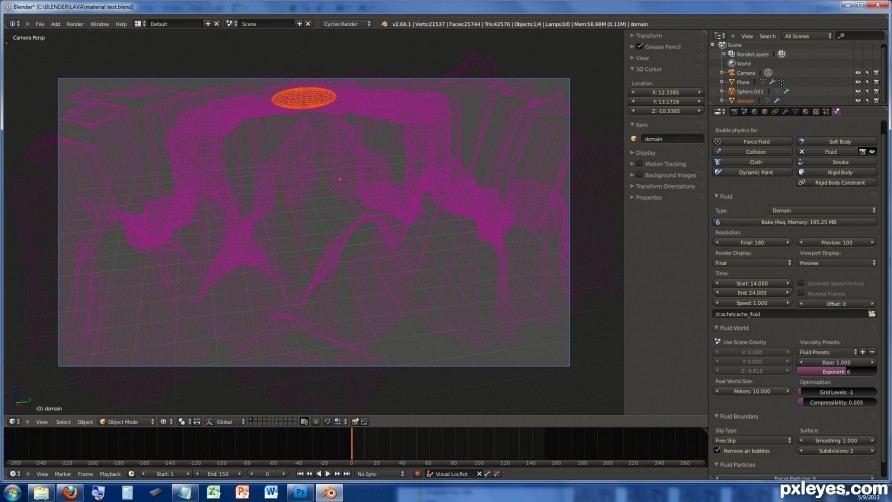Toggle visibility eye for domain in outliner
892x502 pixels.
tap(858, 100)
